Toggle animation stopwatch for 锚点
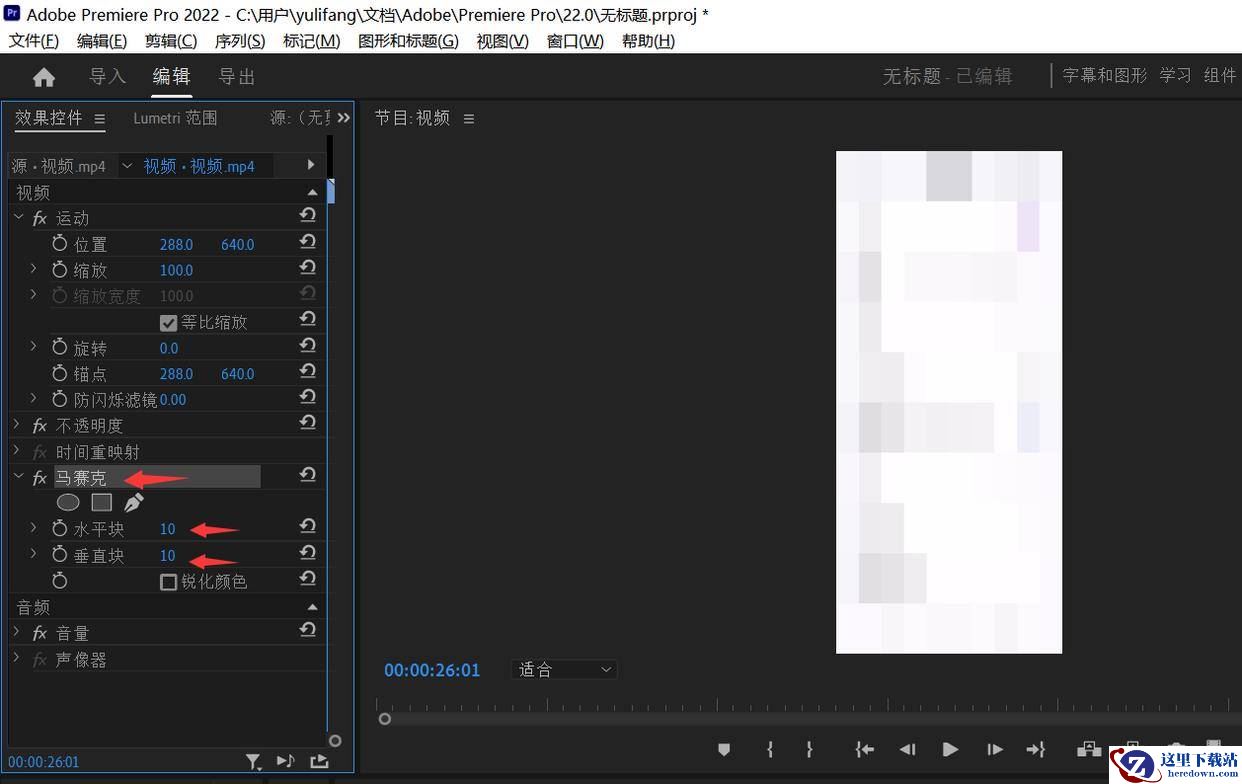Screen dimensions: 1242x784 [60, 374]
